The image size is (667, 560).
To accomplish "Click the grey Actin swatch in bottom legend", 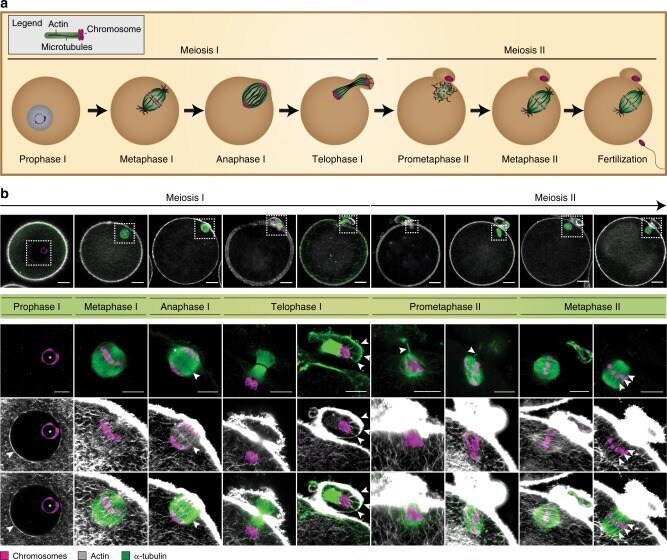I will click(x=83, y=556).
